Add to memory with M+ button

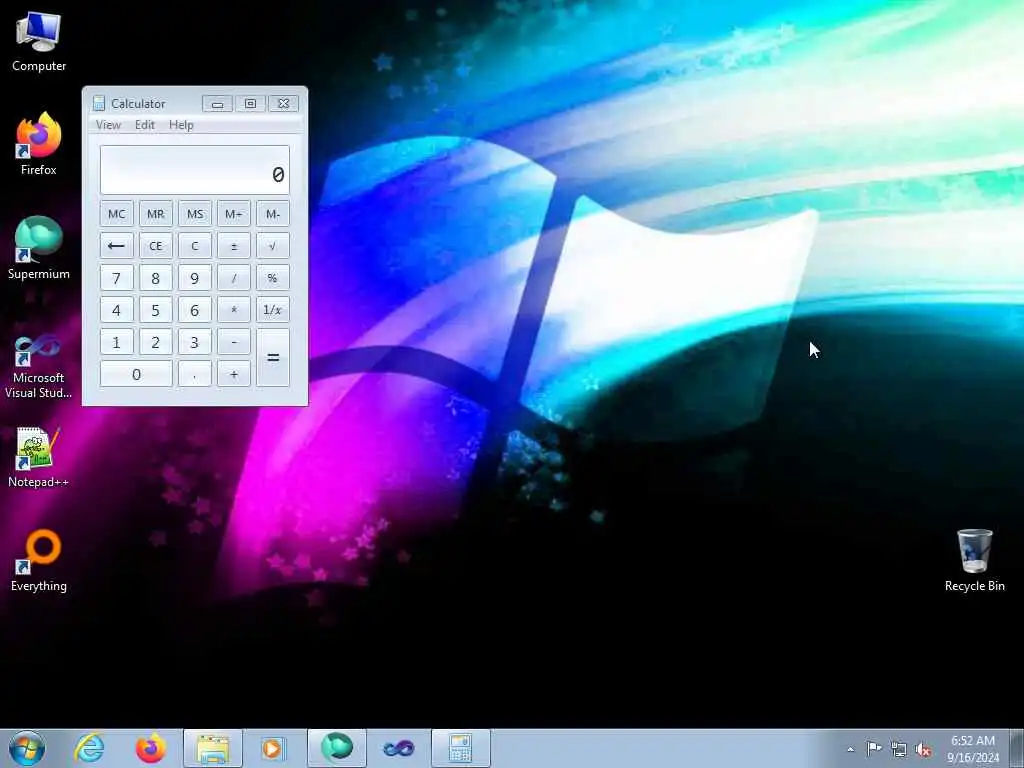[x=234, y=214]
